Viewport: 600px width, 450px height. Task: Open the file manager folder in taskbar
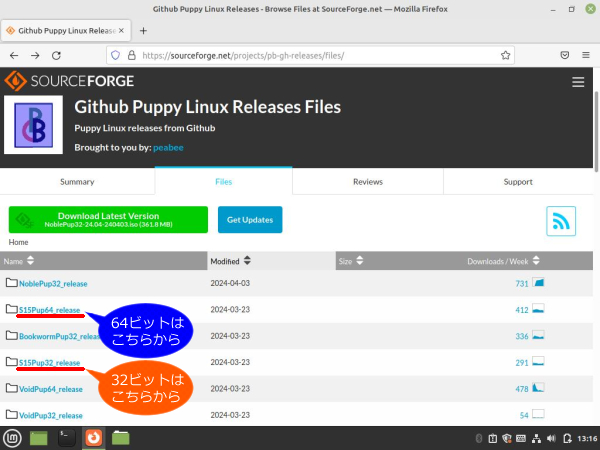click(x=121, y=438)
